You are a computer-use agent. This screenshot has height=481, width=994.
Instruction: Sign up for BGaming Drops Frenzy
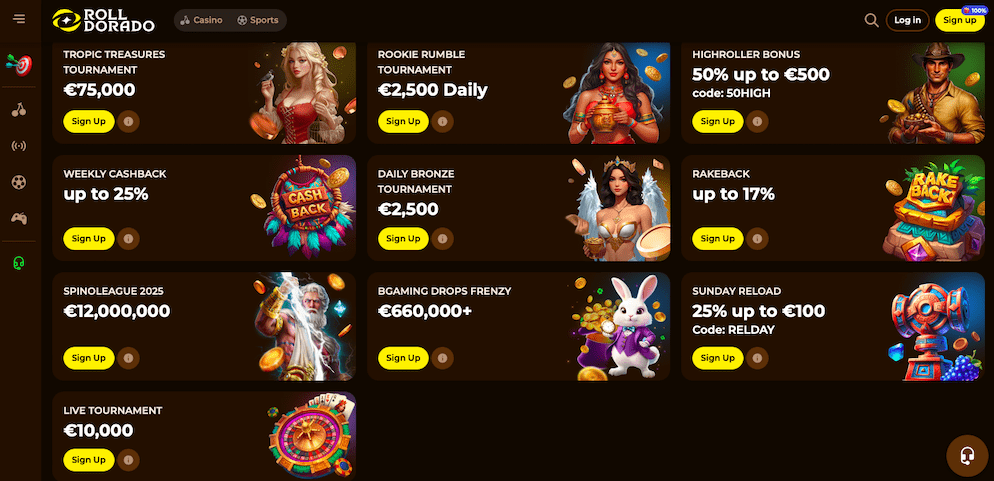click(x=403, y=358)
